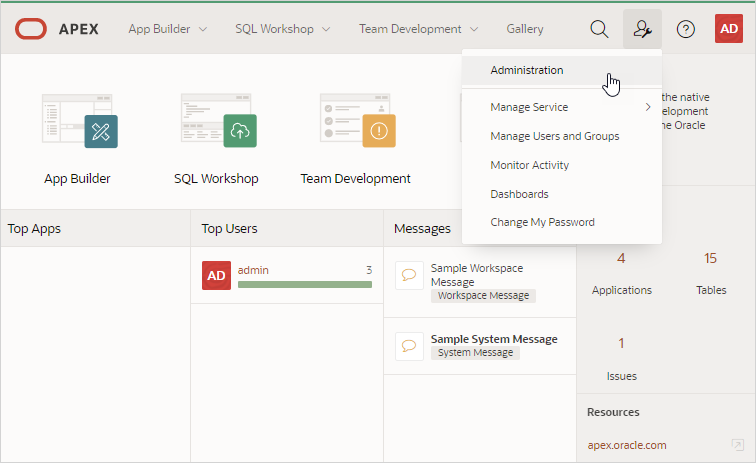Click the admin user AD avatar
The width and height of the screenshot is (756, 463).
coord(216,275)
